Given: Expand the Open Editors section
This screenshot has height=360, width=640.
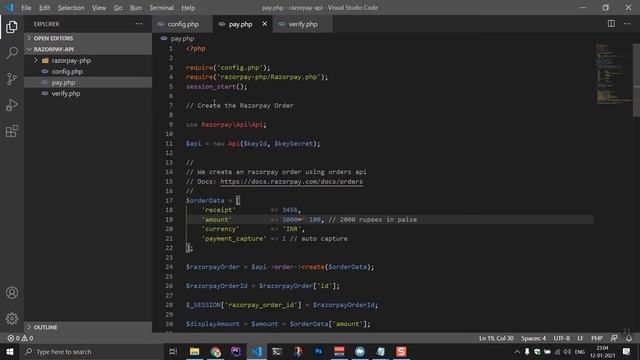Looking at the screenshot, I should pos(88,38).
